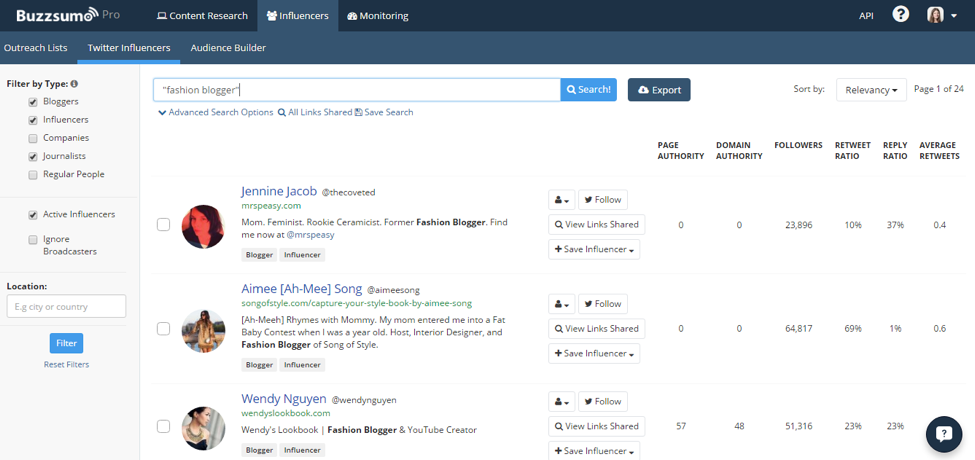Visit songofstyle.com book link
The image size is (975, 460).
click(x=357, y=303)
